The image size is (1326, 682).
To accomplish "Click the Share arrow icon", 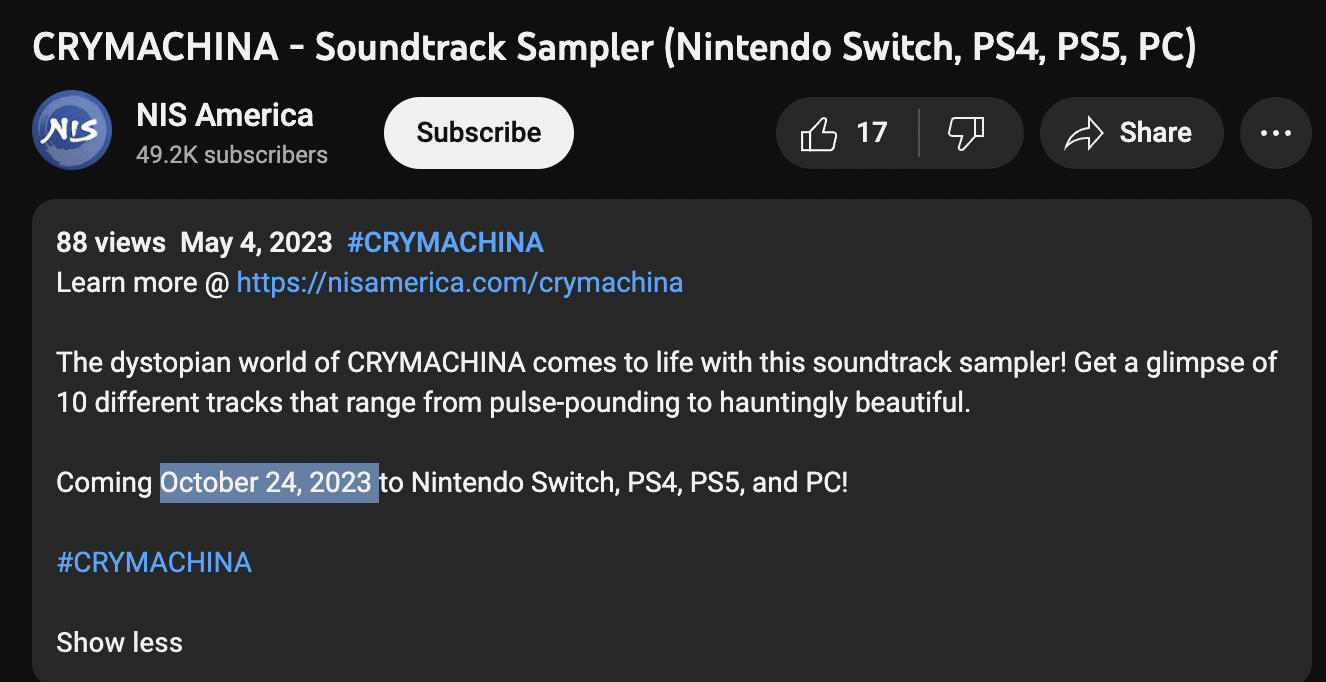I will [x=1084, y=133].
